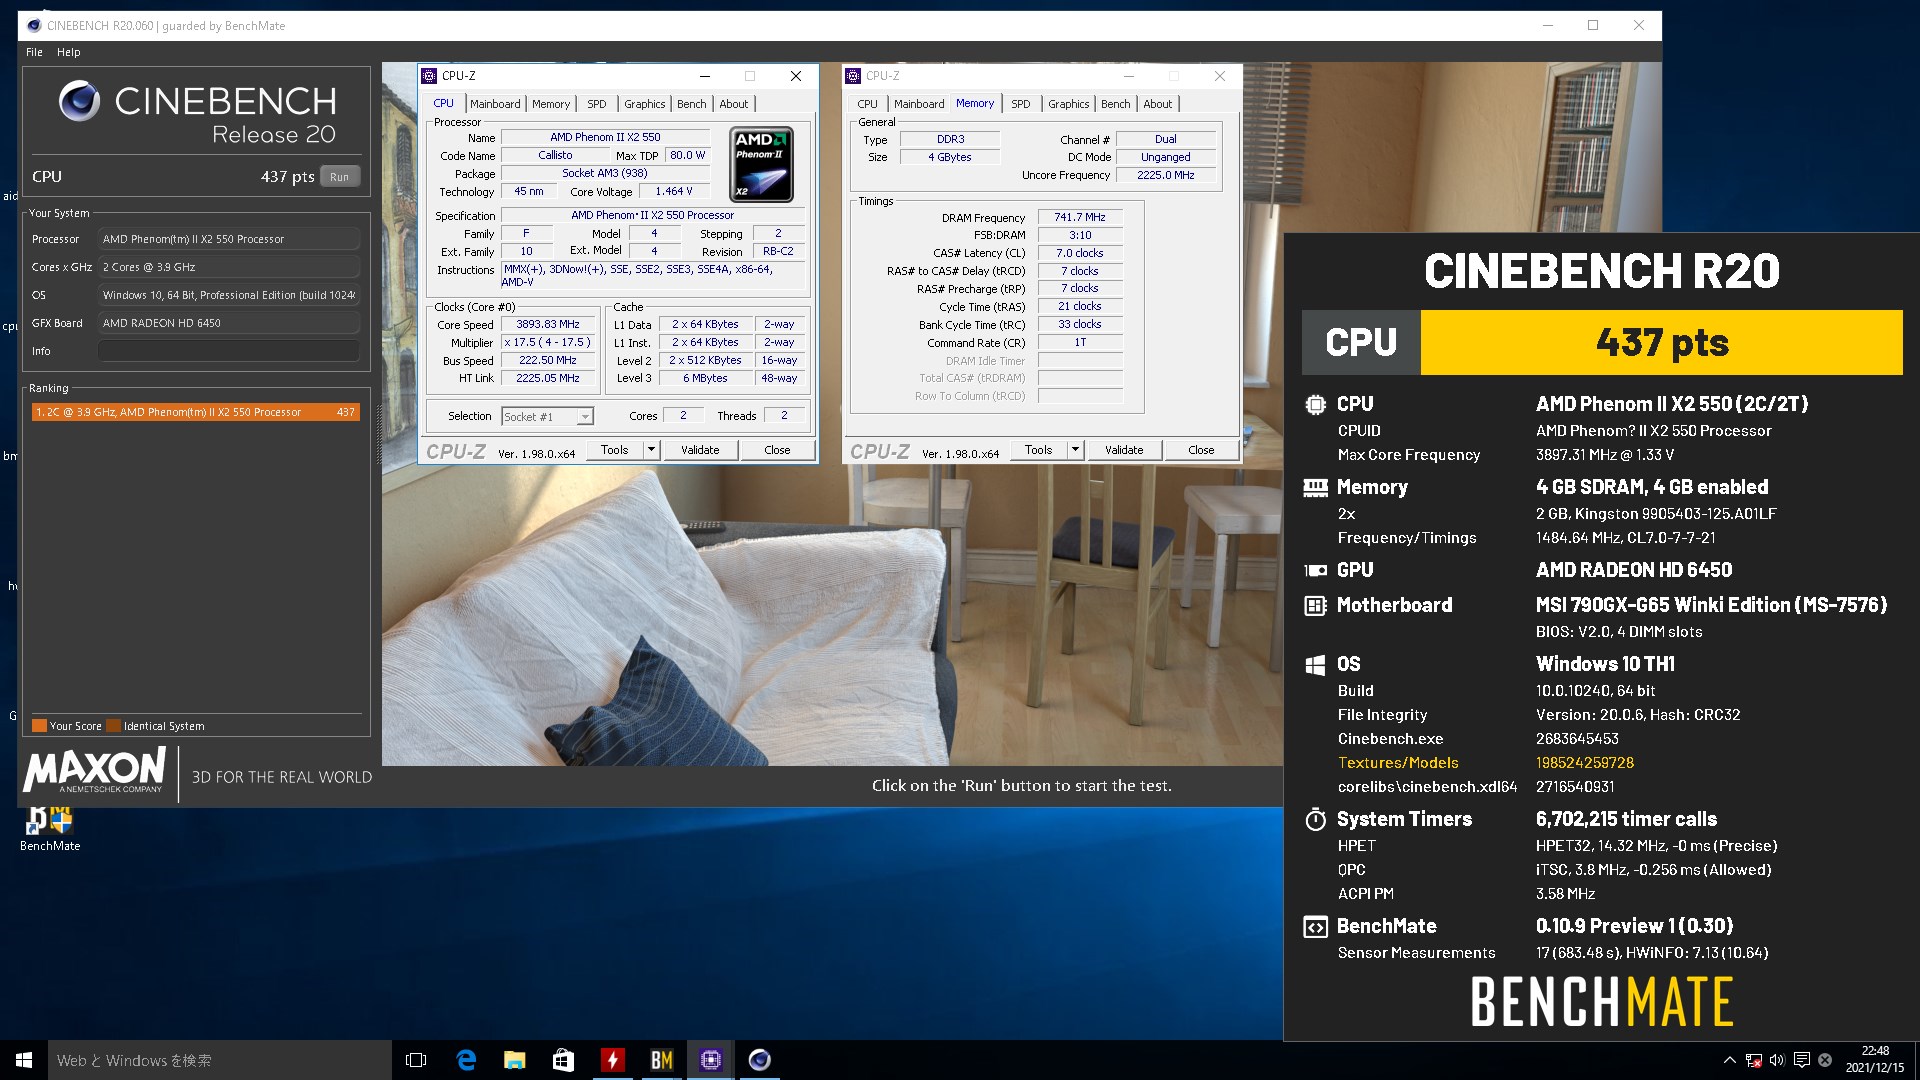Viewport: 1920px width, 1080px height.
Task: Click the BenchMate OS Windows icon
Action: point(1315,664)
